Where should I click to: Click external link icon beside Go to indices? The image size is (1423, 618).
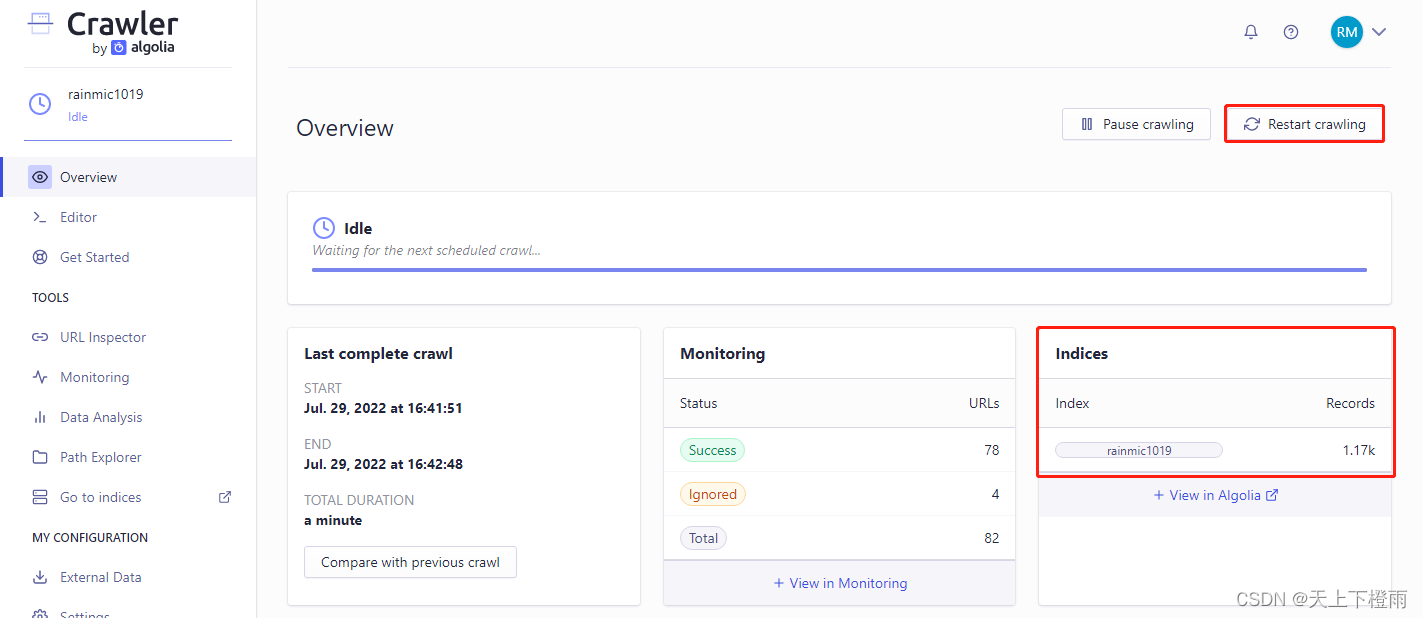[225, 497]
